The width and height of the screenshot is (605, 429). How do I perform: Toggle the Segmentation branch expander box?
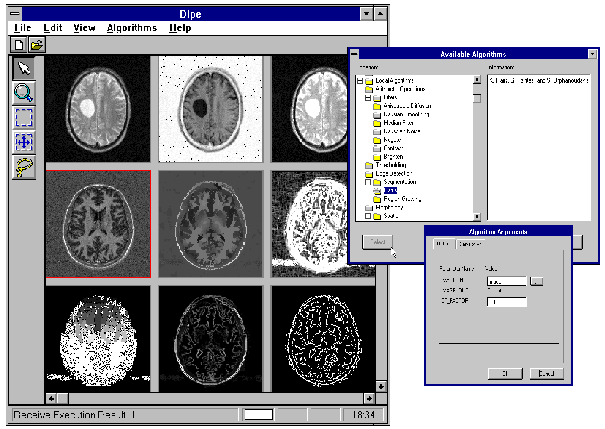(x=368, y=182)
